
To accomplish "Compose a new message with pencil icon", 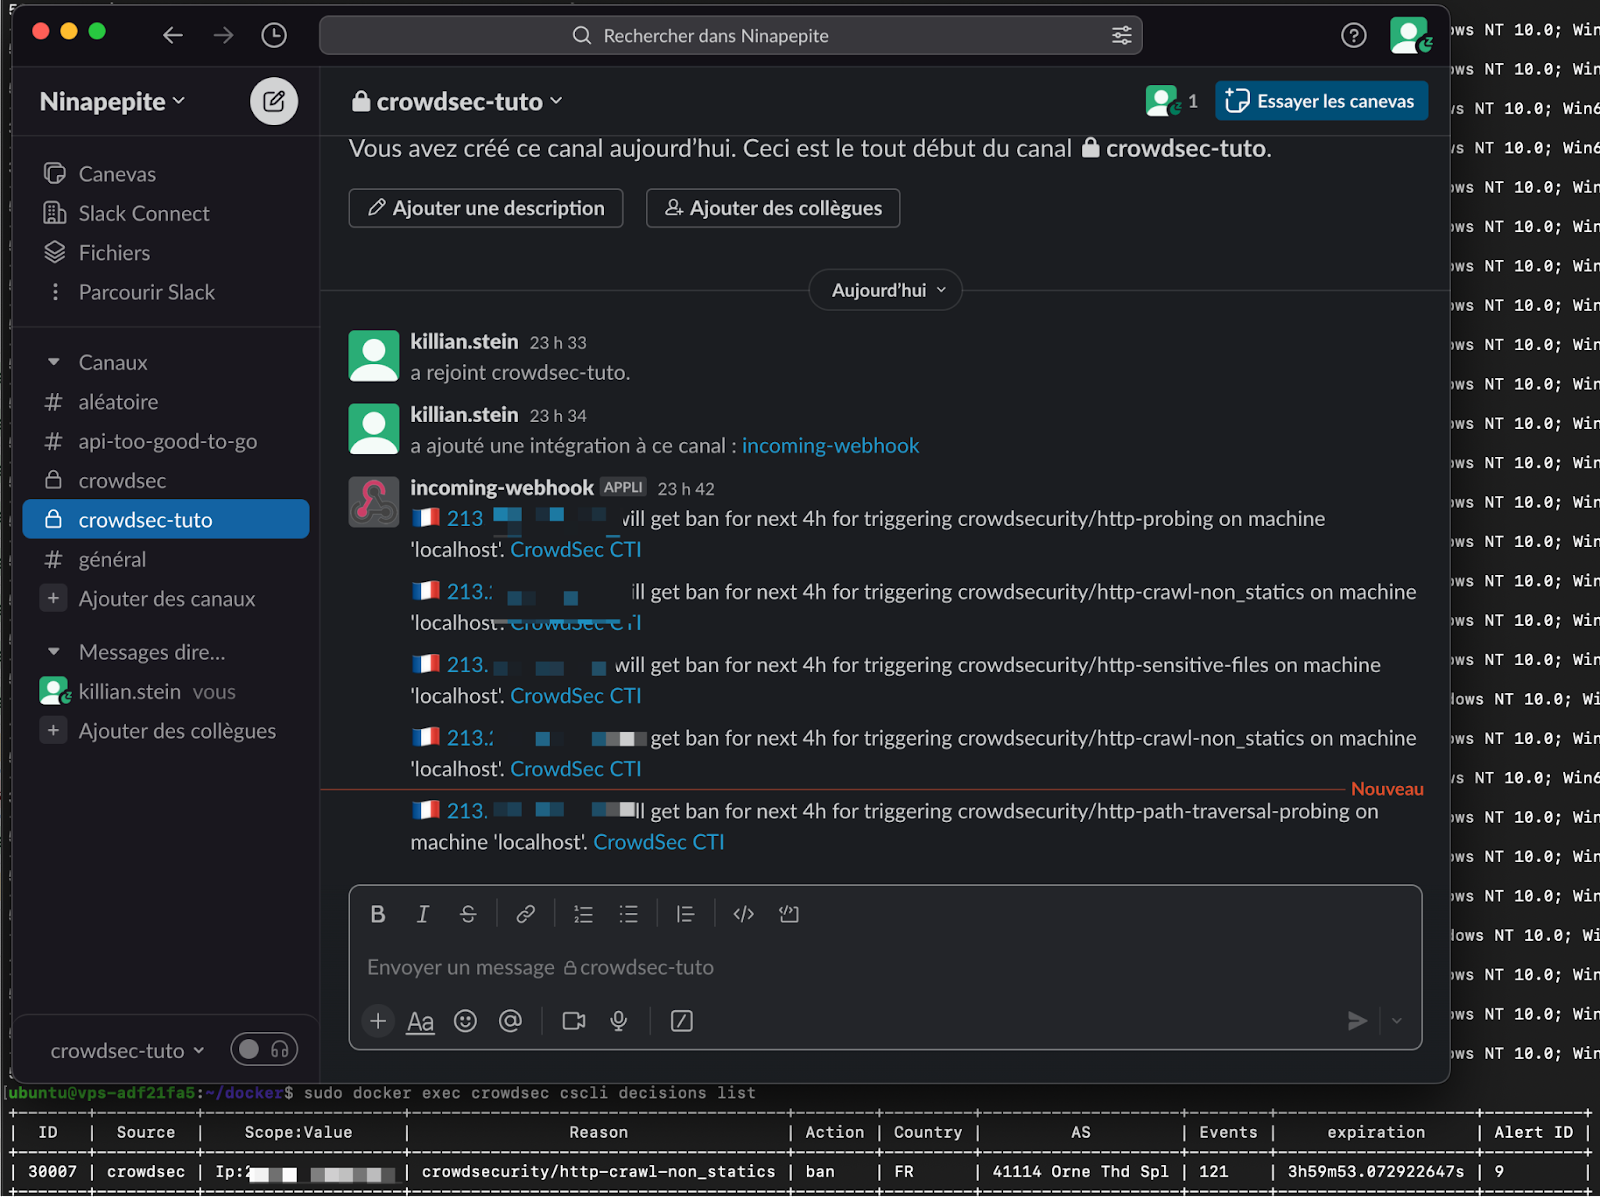I will click(x=274, y=101).
